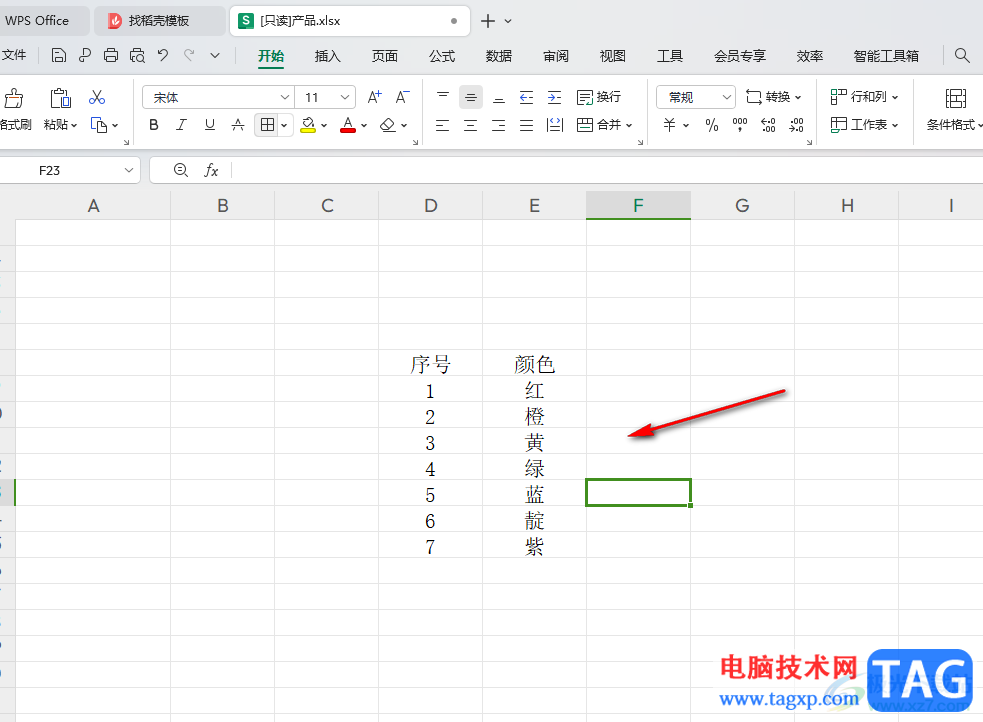
Task: Click the Wrap Text 换行 button
Action: [x=599, y=97]
